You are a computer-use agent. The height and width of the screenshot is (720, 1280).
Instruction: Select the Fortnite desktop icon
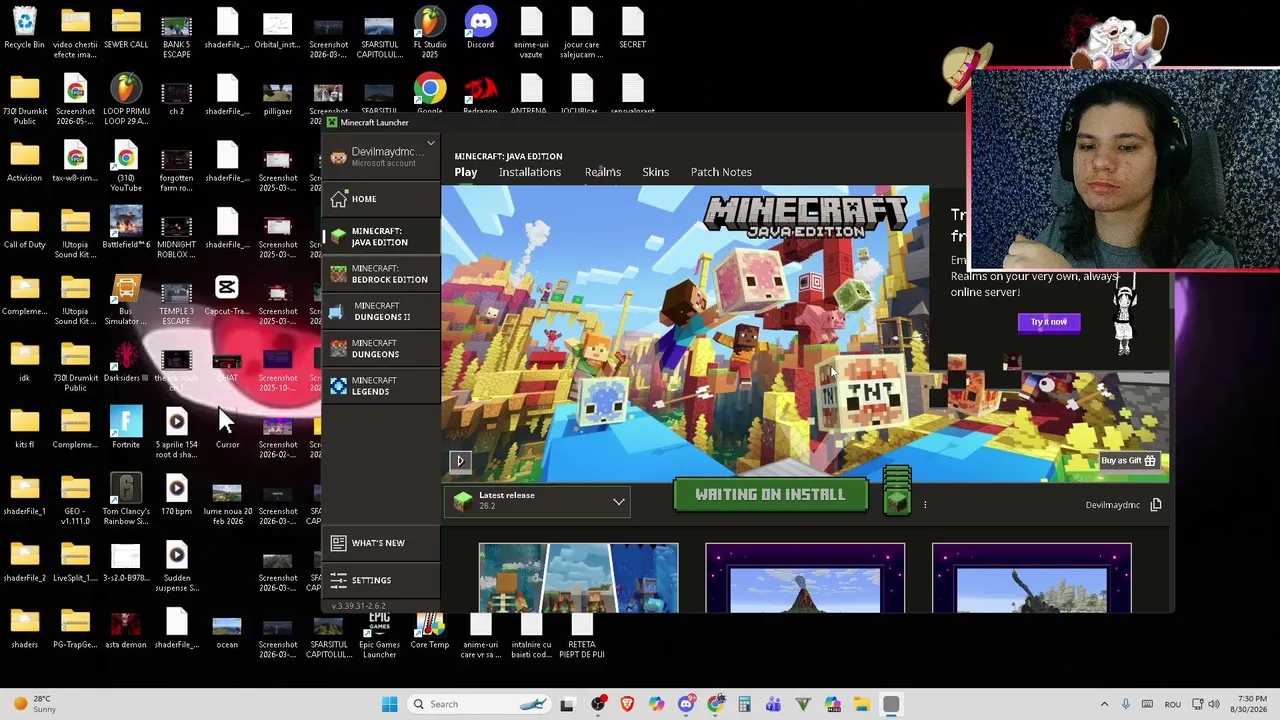(126, 428)
